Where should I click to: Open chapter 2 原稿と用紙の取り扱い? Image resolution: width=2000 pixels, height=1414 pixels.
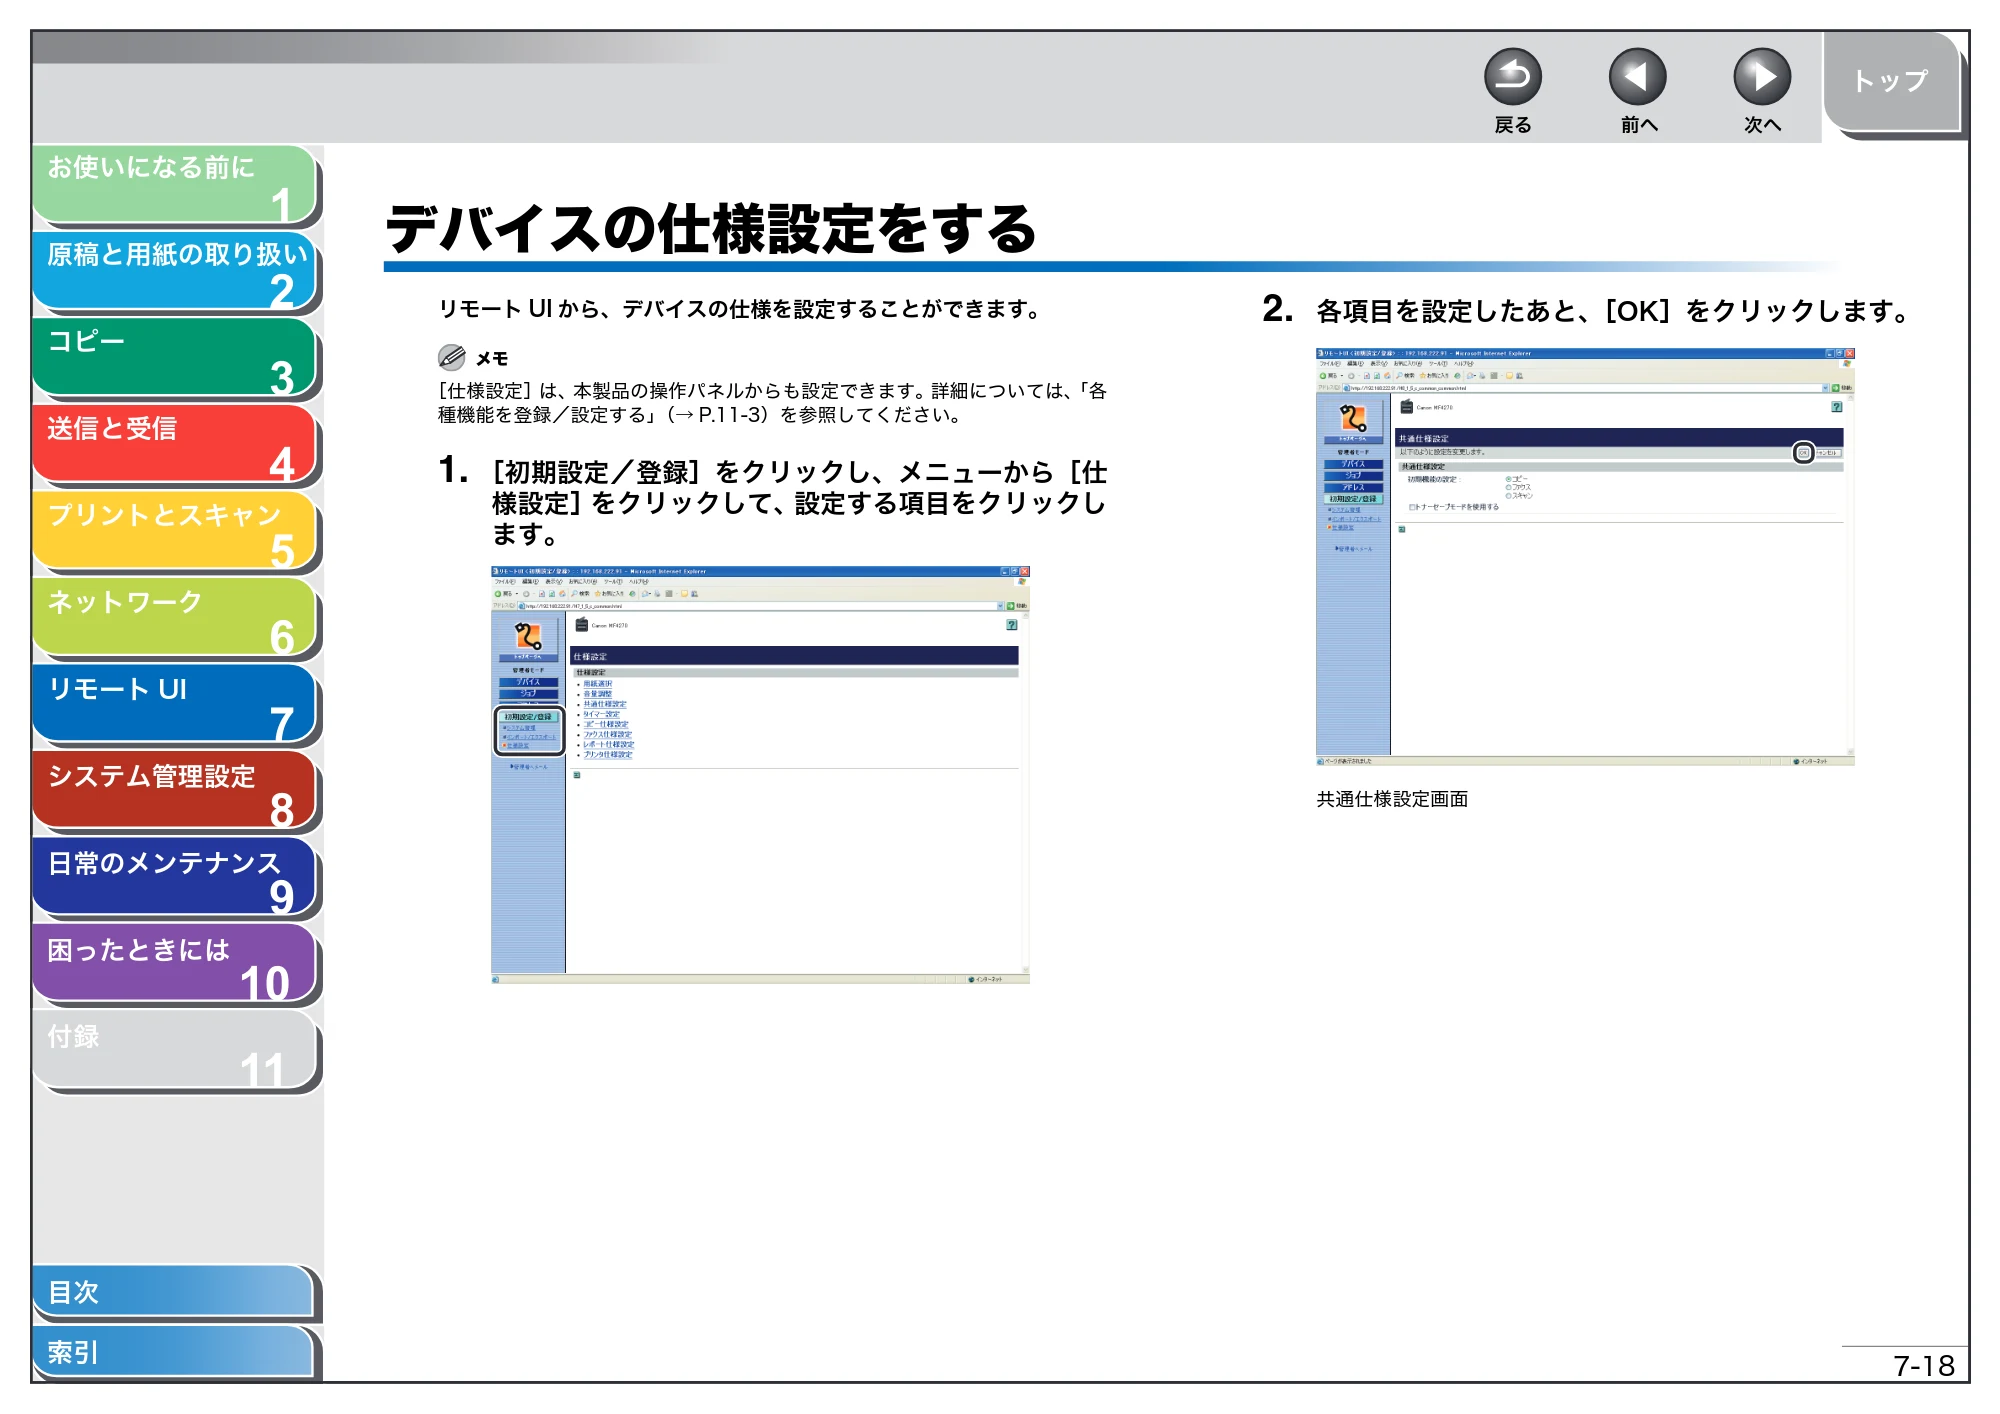coord(175,271)
